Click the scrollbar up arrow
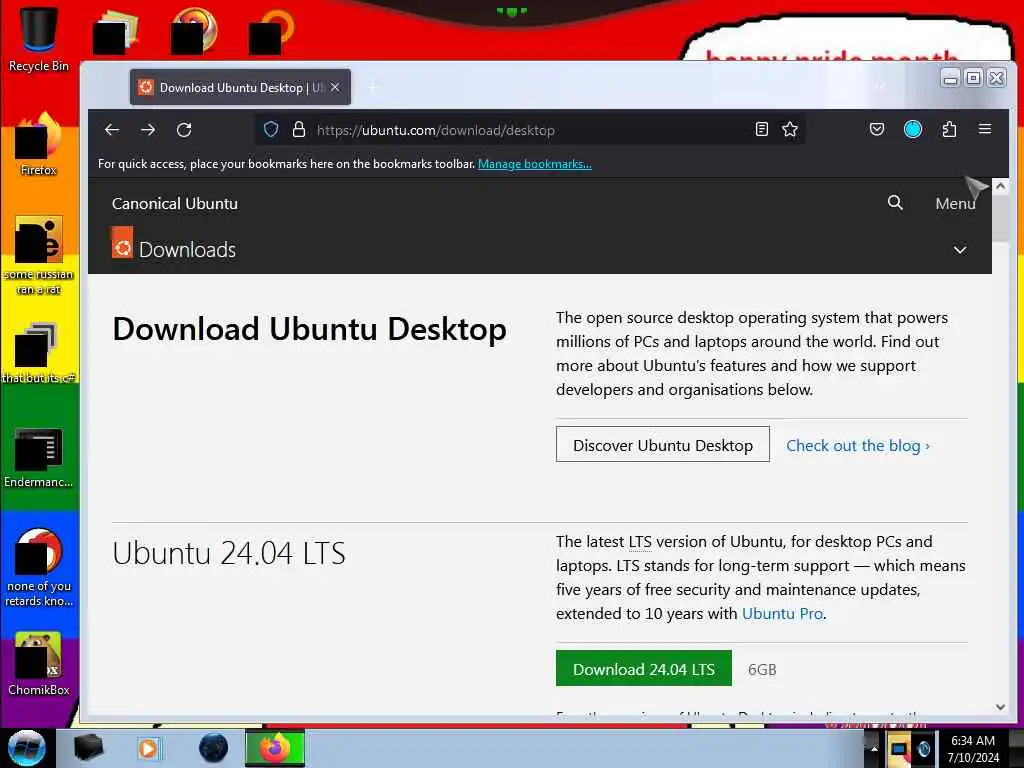 coord(1000,186)
